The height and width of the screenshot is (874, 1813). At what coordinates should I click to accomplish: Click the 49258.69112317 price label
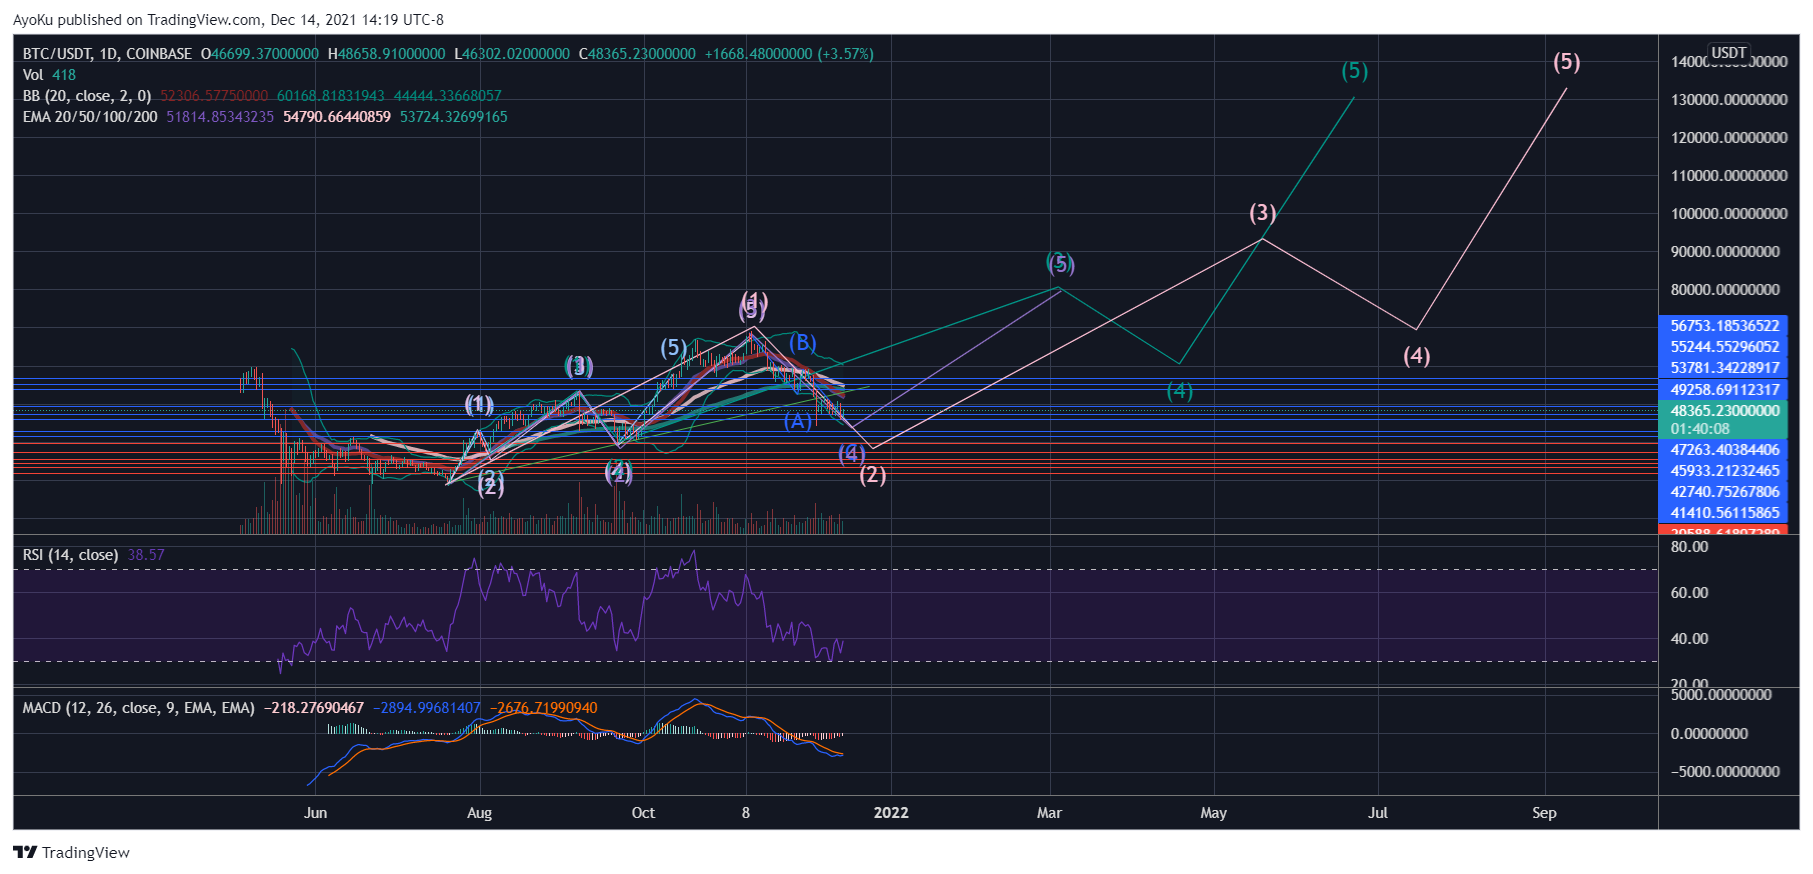tap(1724, 390)
